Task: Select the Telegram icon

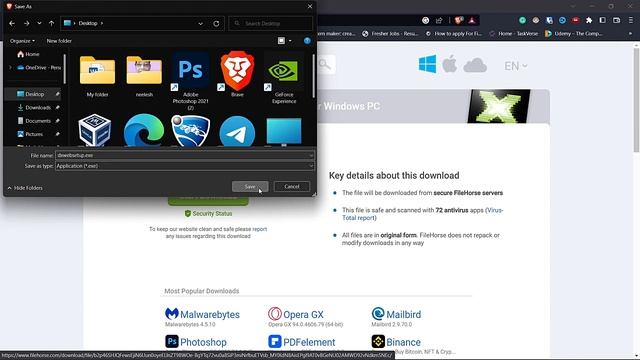Action: [237, 131]
